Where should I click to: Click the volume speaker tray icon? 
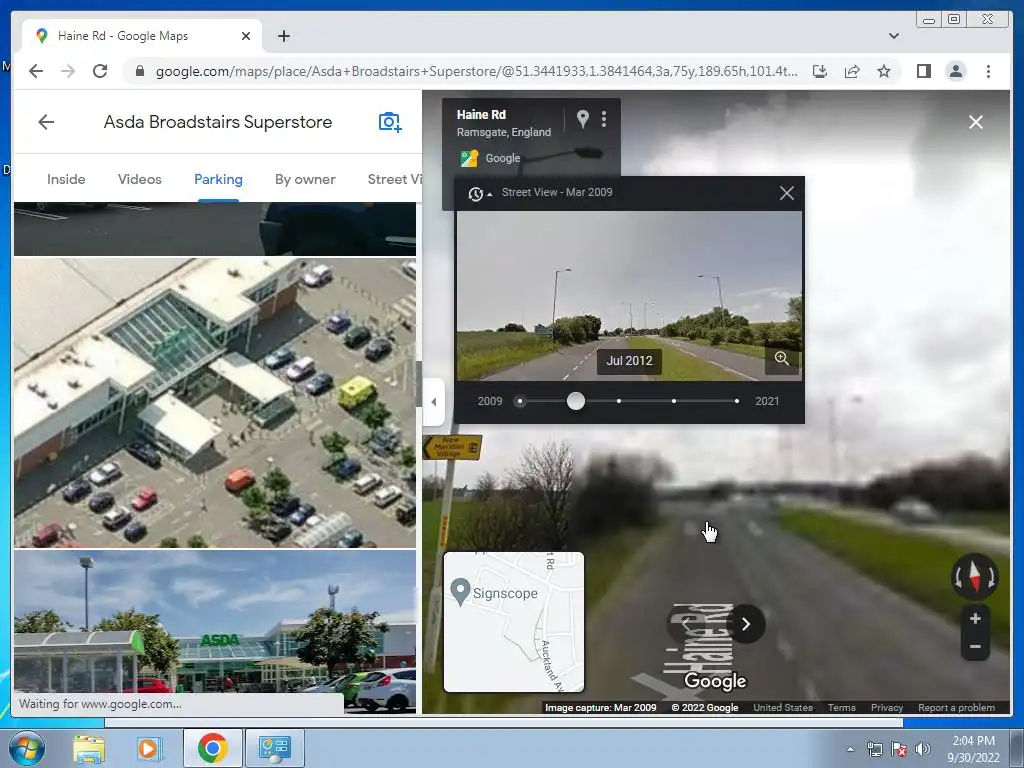pyautogui.click(x=923, y=749)
